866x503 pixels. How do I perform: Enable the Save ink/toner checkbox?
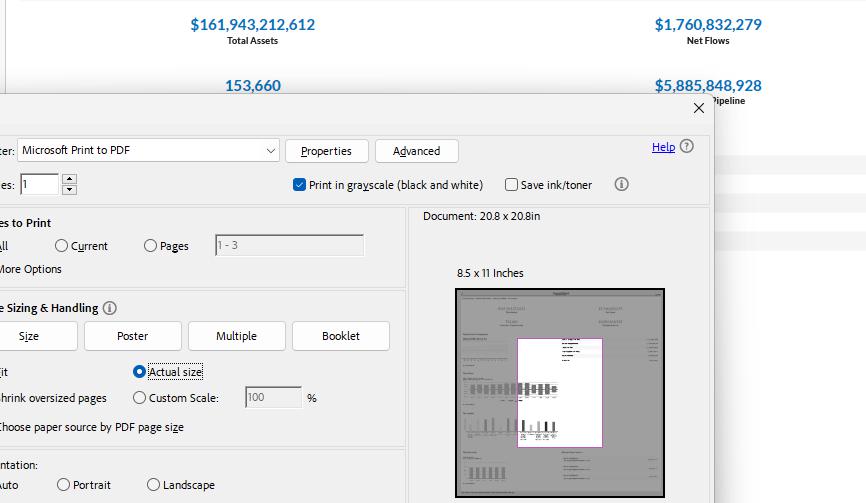coord(511,185)
